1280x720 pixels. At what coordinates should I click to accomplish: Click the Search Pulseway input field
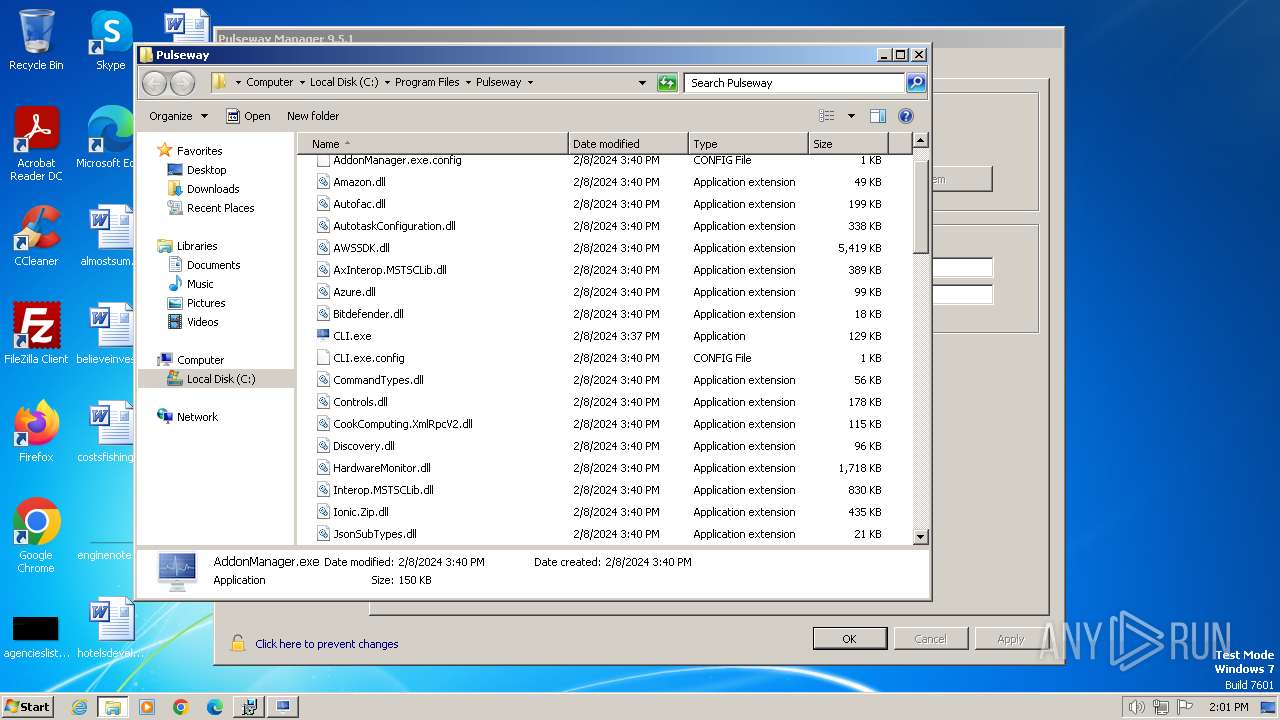point(794,83)
